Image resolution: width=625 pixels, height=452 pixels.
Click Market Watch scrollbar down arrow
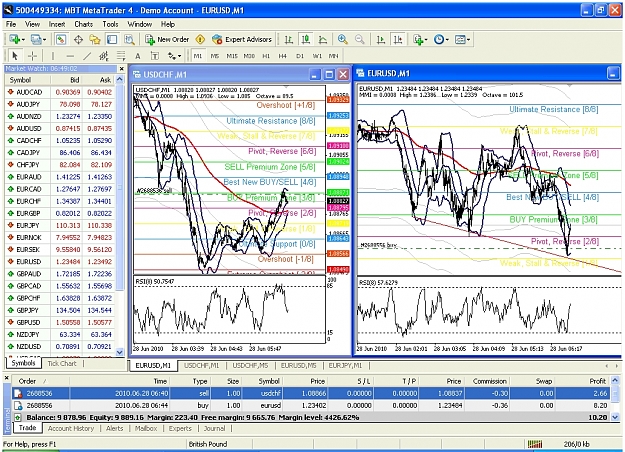120,352
